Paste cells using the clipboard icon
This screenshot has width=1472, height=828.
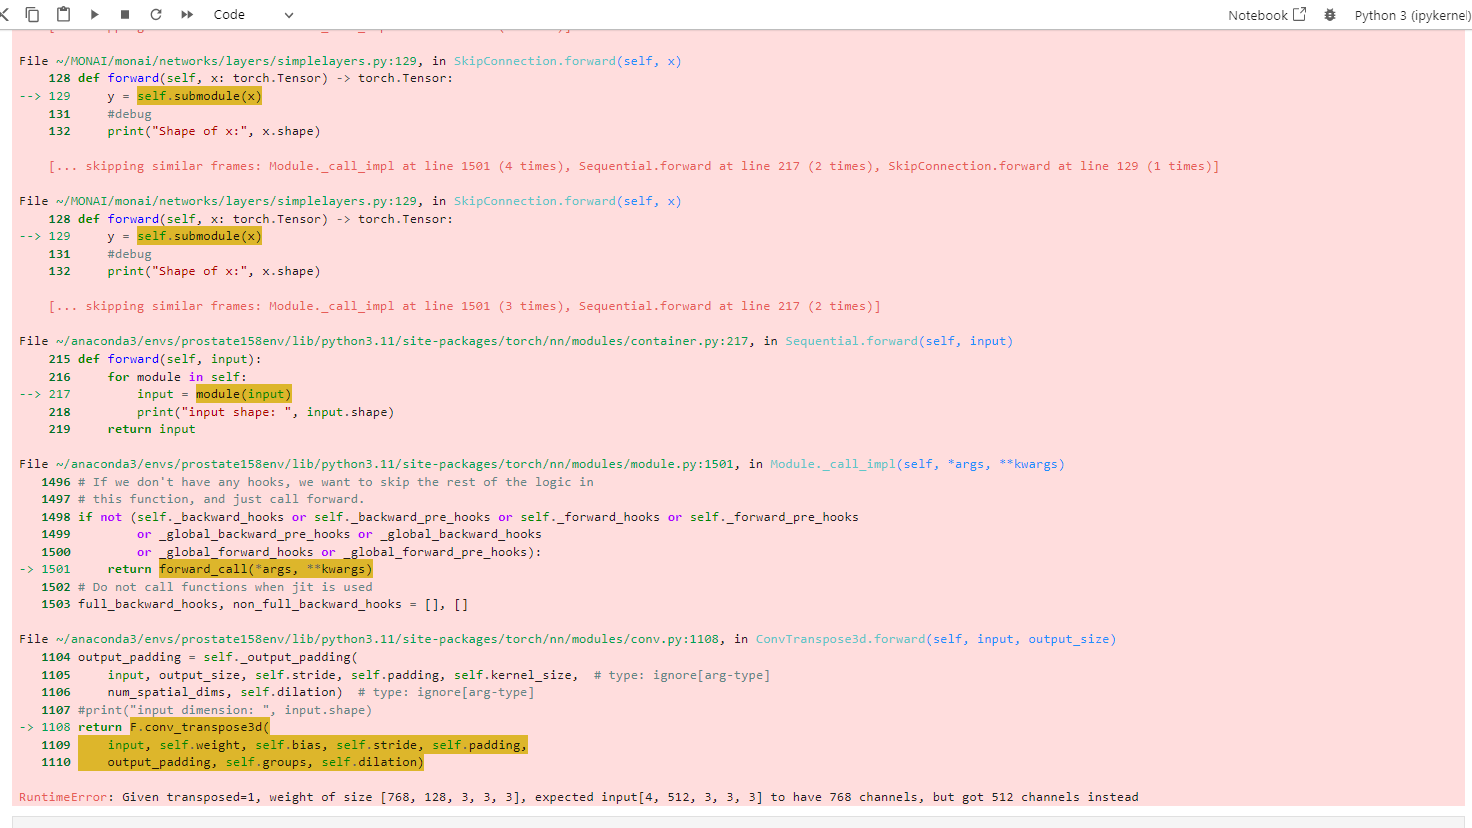(x=62, y=14)
